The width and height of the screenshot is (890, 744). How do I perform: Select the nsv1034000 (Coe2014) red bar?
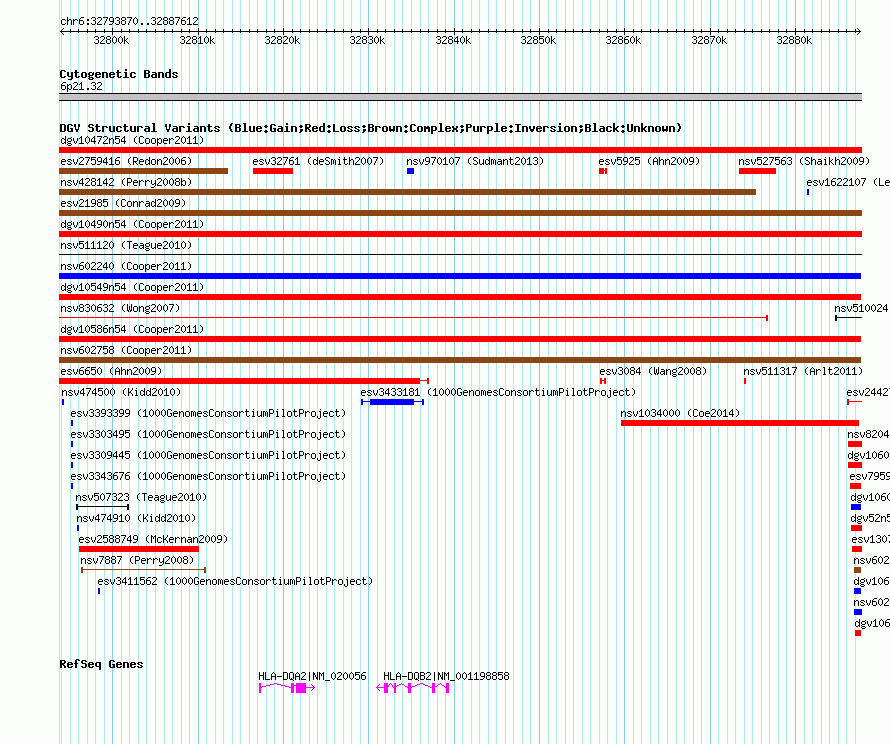pyautogui.click(x=740, y=423)
